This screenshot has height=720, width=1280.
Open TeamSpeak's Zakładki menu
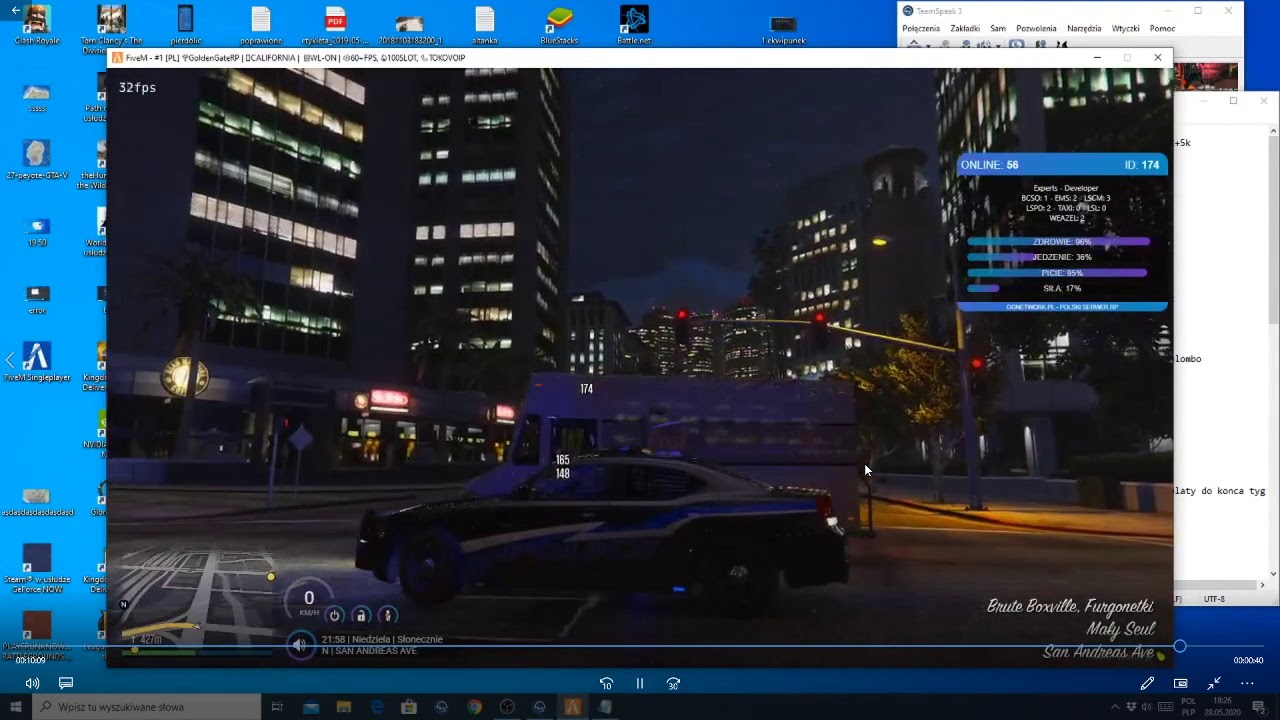965,28
